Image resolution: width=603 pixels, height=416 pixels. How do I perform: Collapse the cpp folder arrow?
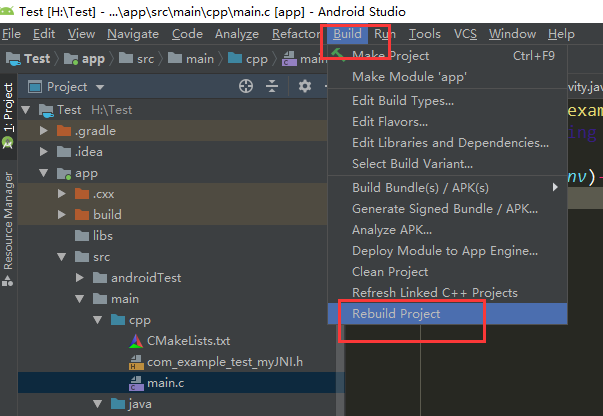coord(98,320)
